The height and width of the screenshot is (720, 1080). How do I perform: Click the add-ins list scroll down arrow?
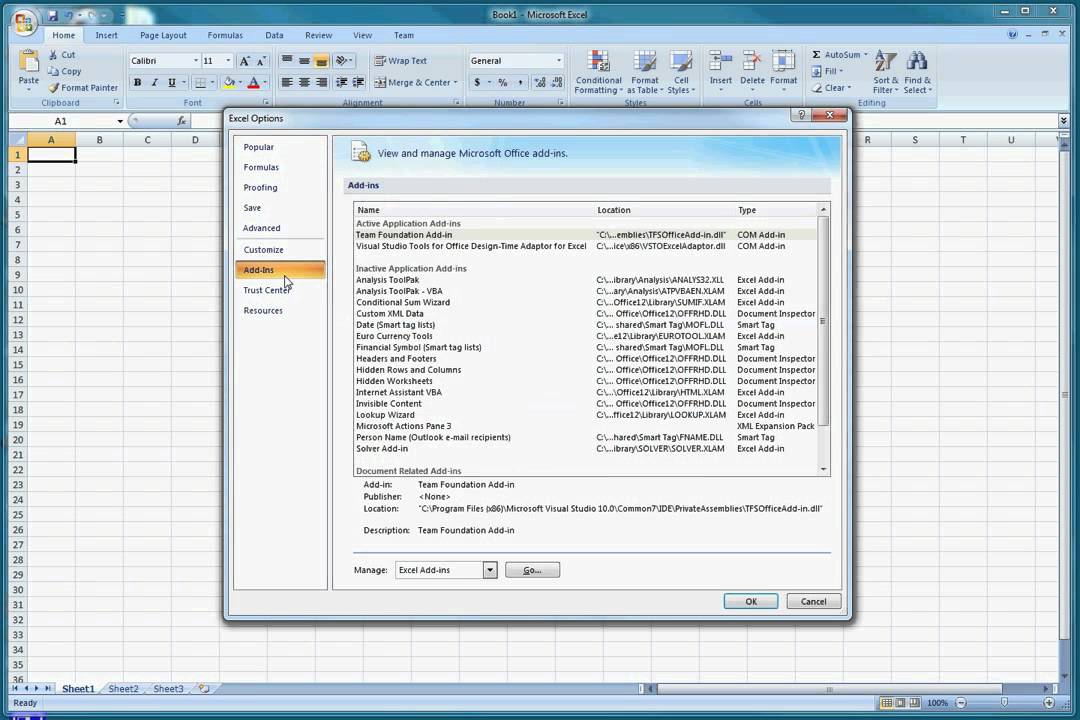pyautogui.click(x=824, y=469)
